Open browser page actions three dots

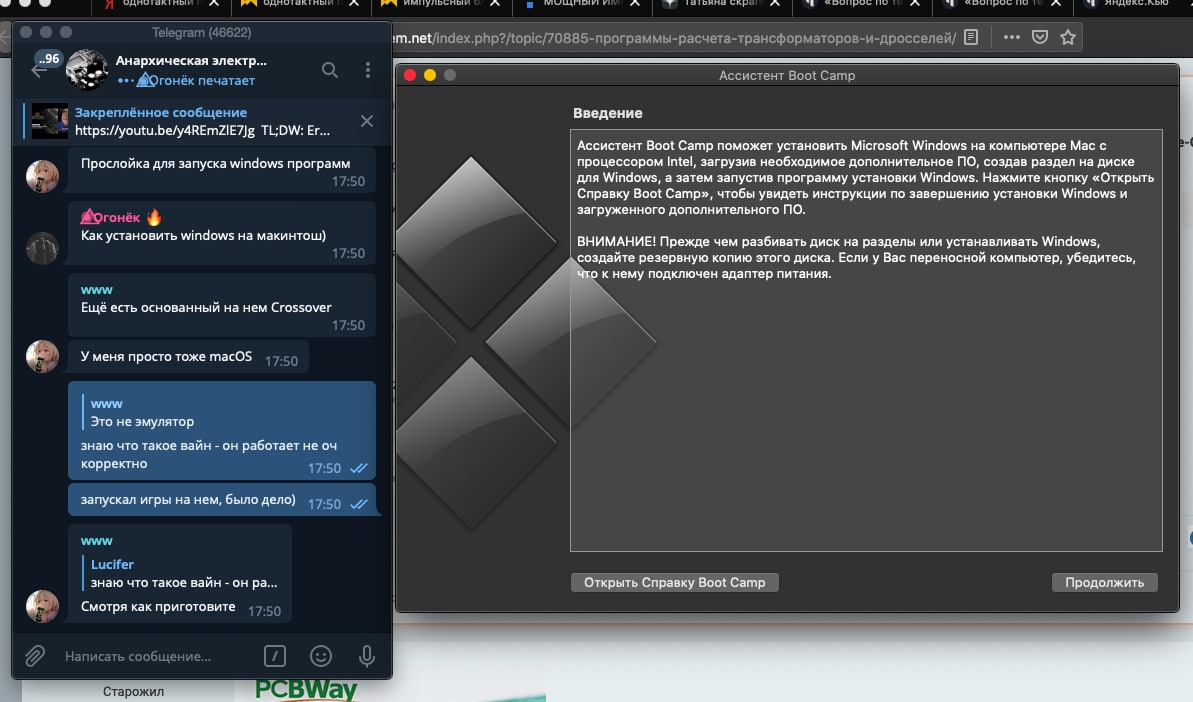[1011, 37]
